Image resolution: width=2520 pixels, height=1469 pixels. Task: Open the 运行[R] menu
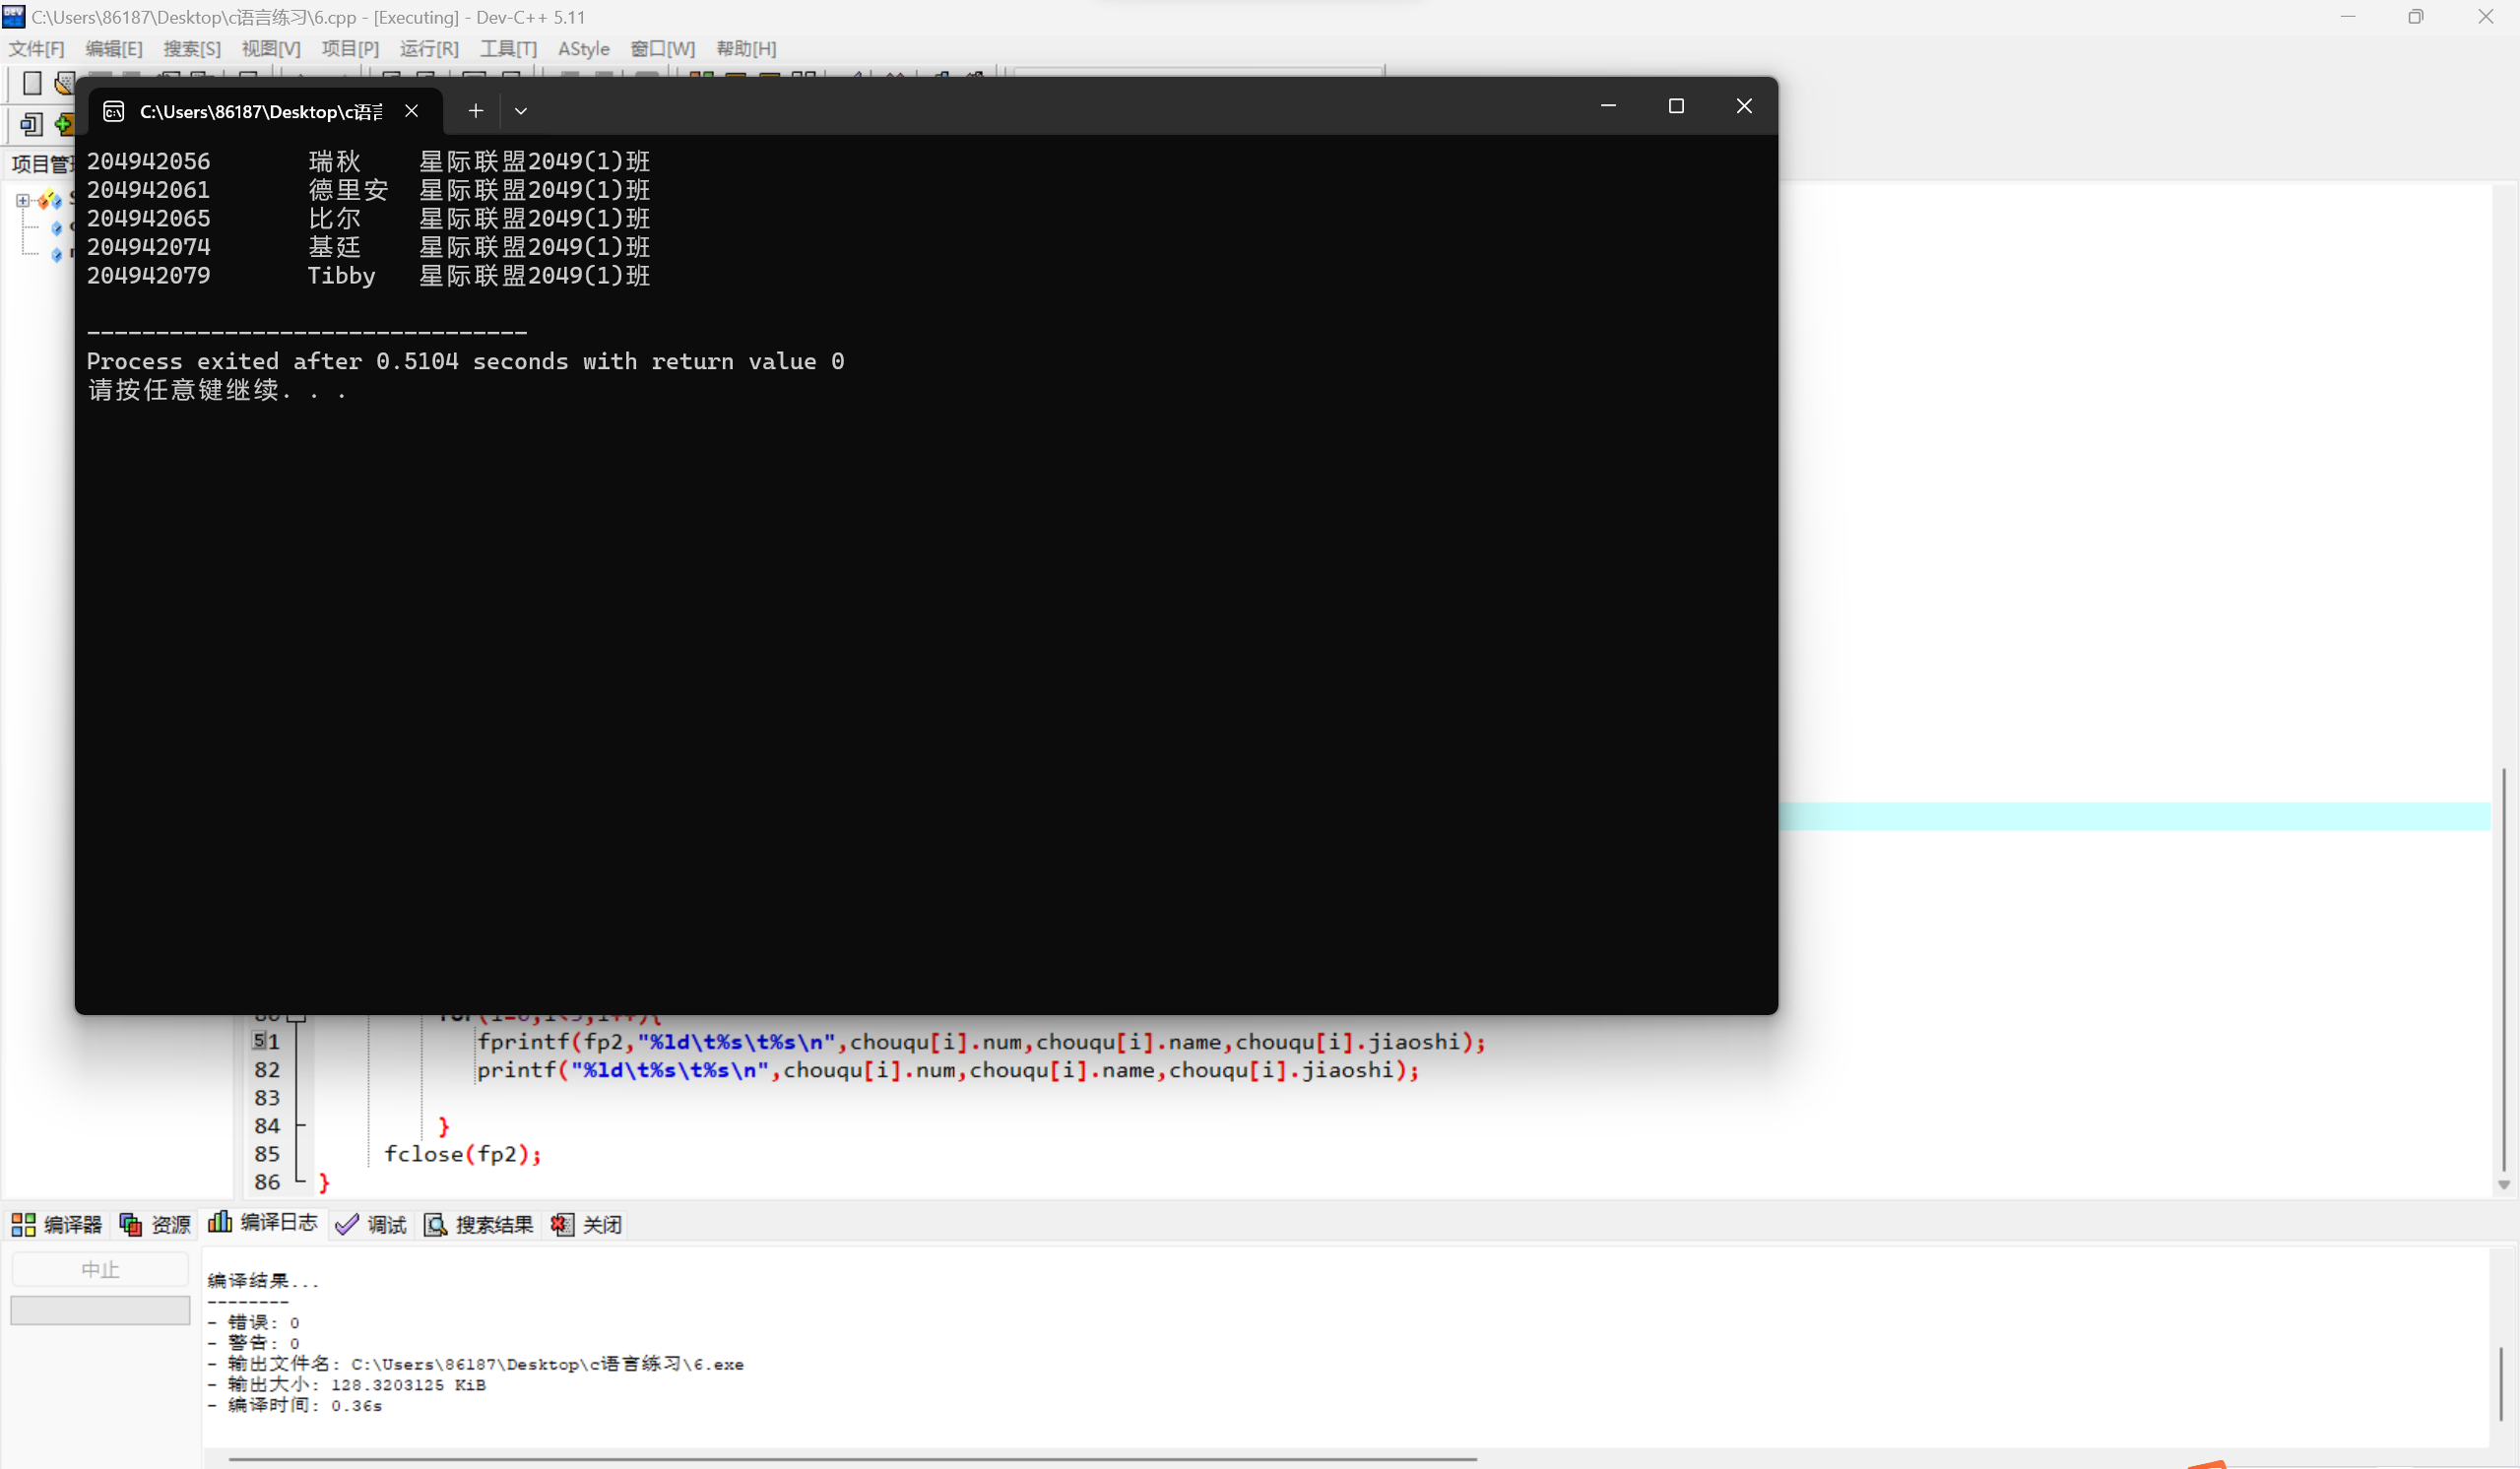click(x=429, y=49)
